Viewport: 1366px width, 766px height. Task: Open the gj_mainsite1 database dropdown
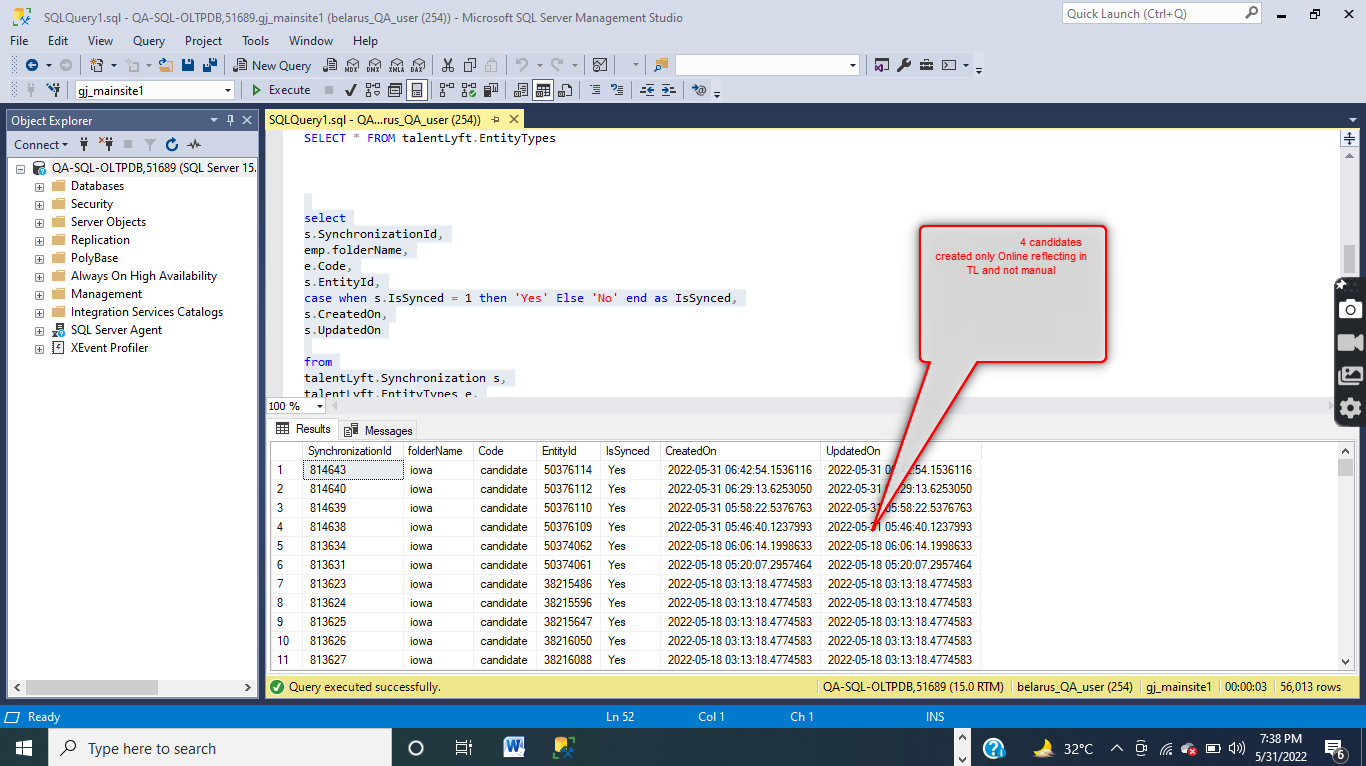click(228, 90)
